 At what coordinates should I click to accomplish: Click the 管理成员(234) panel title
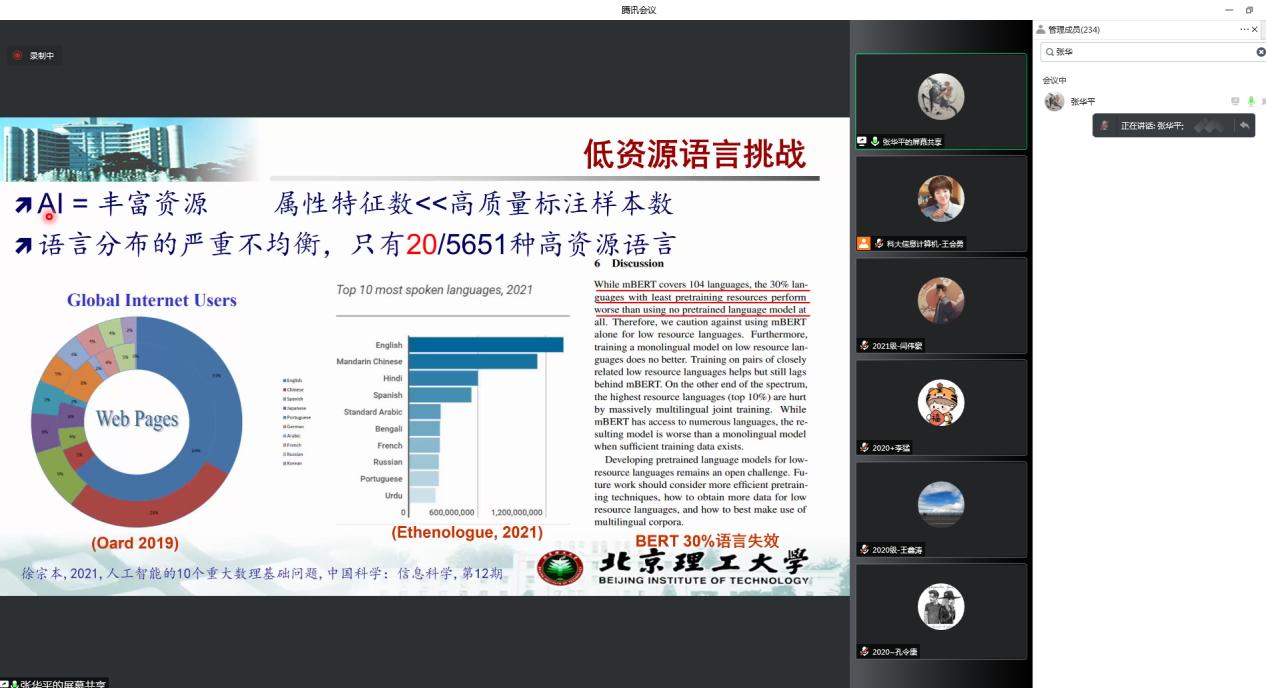coord(1073,30)
